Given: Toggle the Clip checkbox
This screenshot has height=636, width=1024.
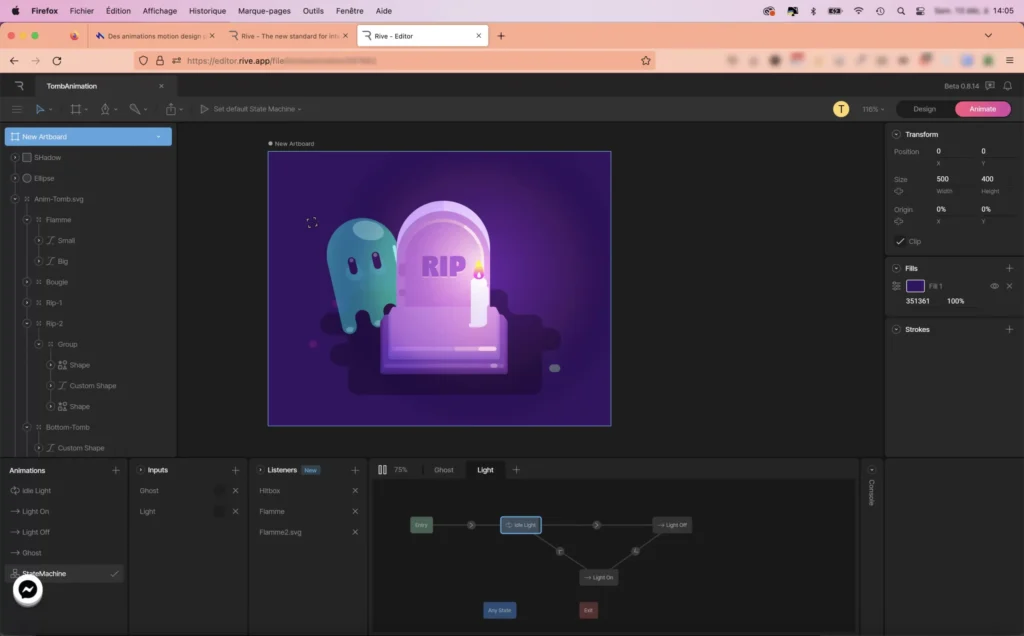Looking at the screenshot, I should pos(900,242).
